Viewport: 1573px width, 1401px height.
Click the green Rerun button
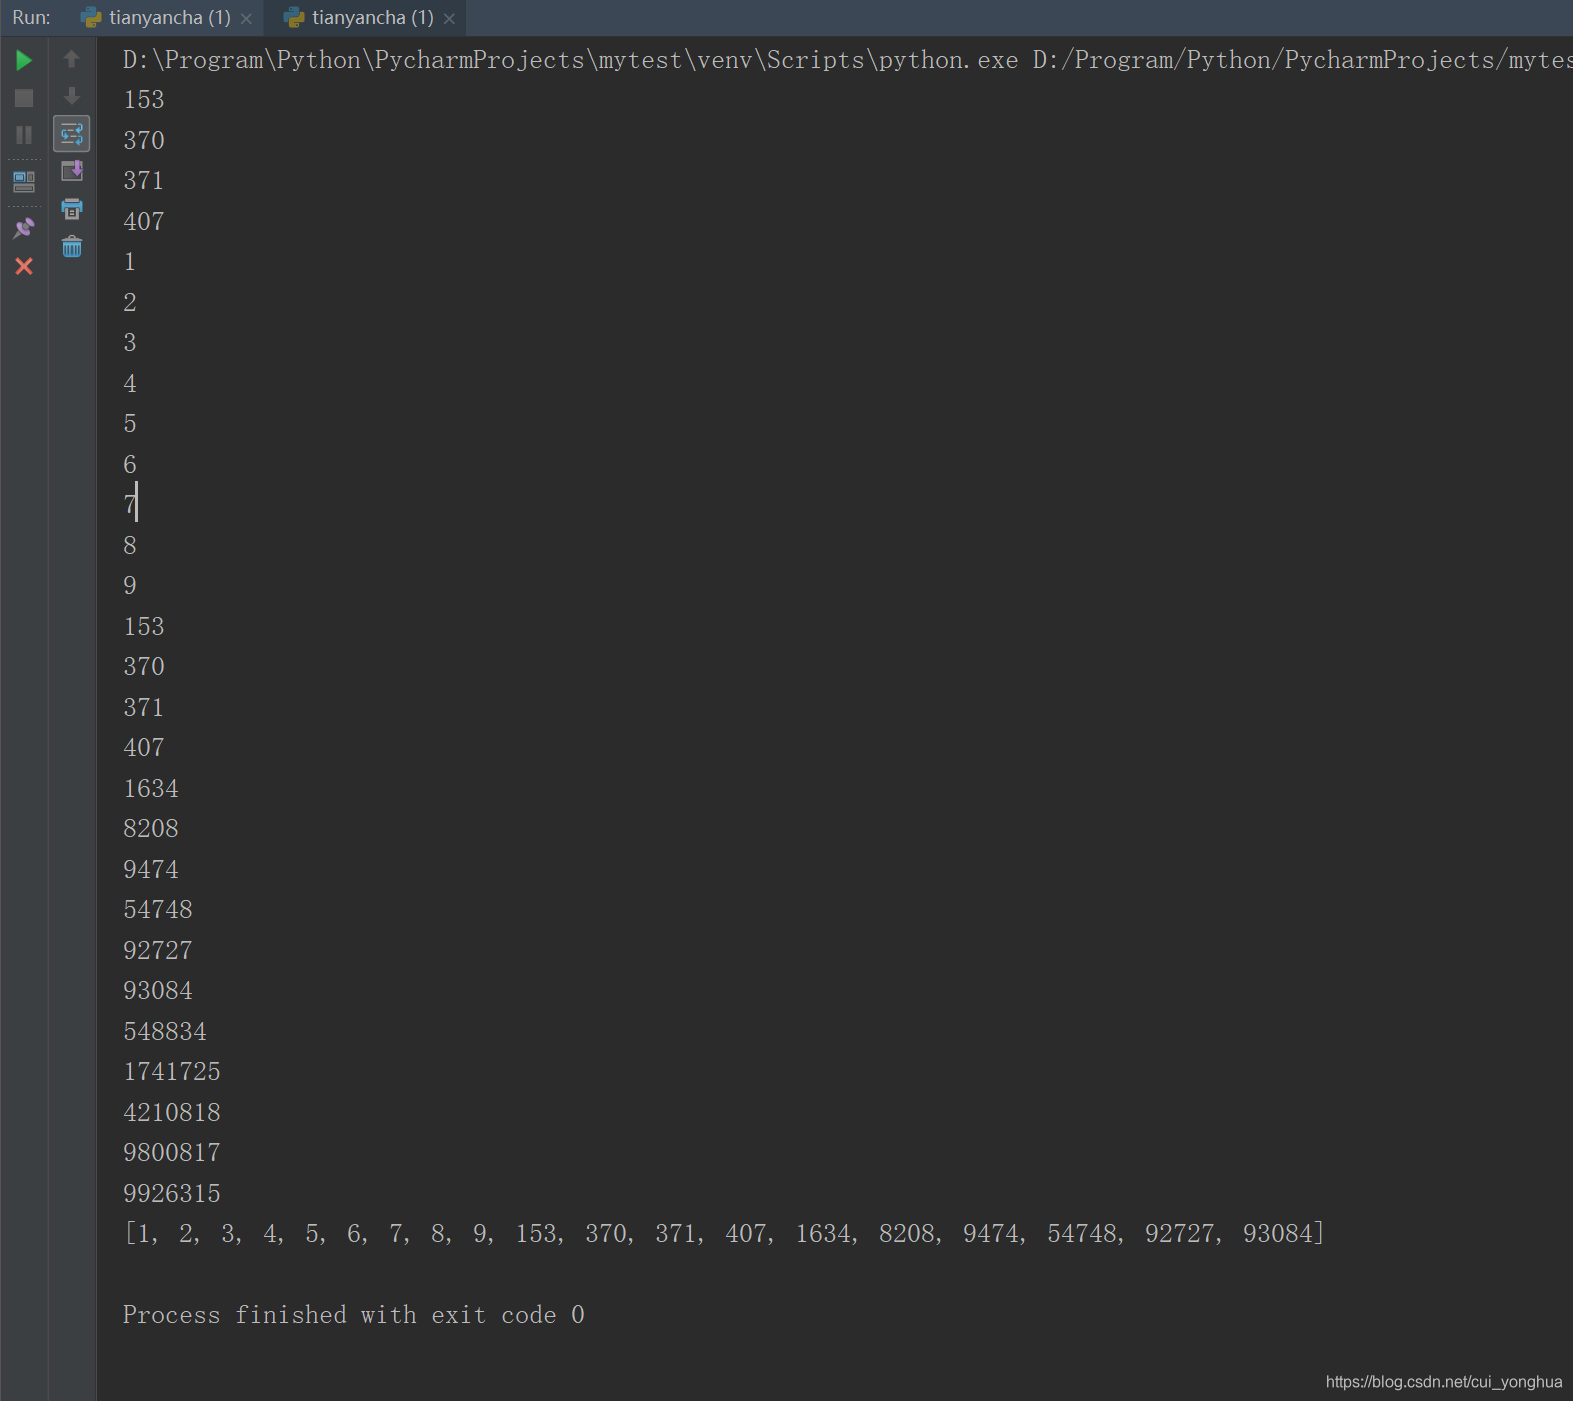click(x=24, y=60)
